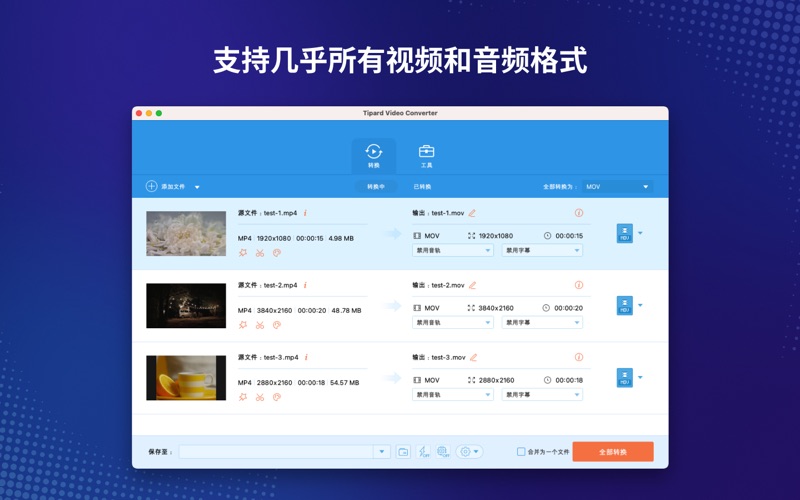800x500 pixels.
Task: Open enhance palette tool for test-2.mp4
Action: [277, 325]
